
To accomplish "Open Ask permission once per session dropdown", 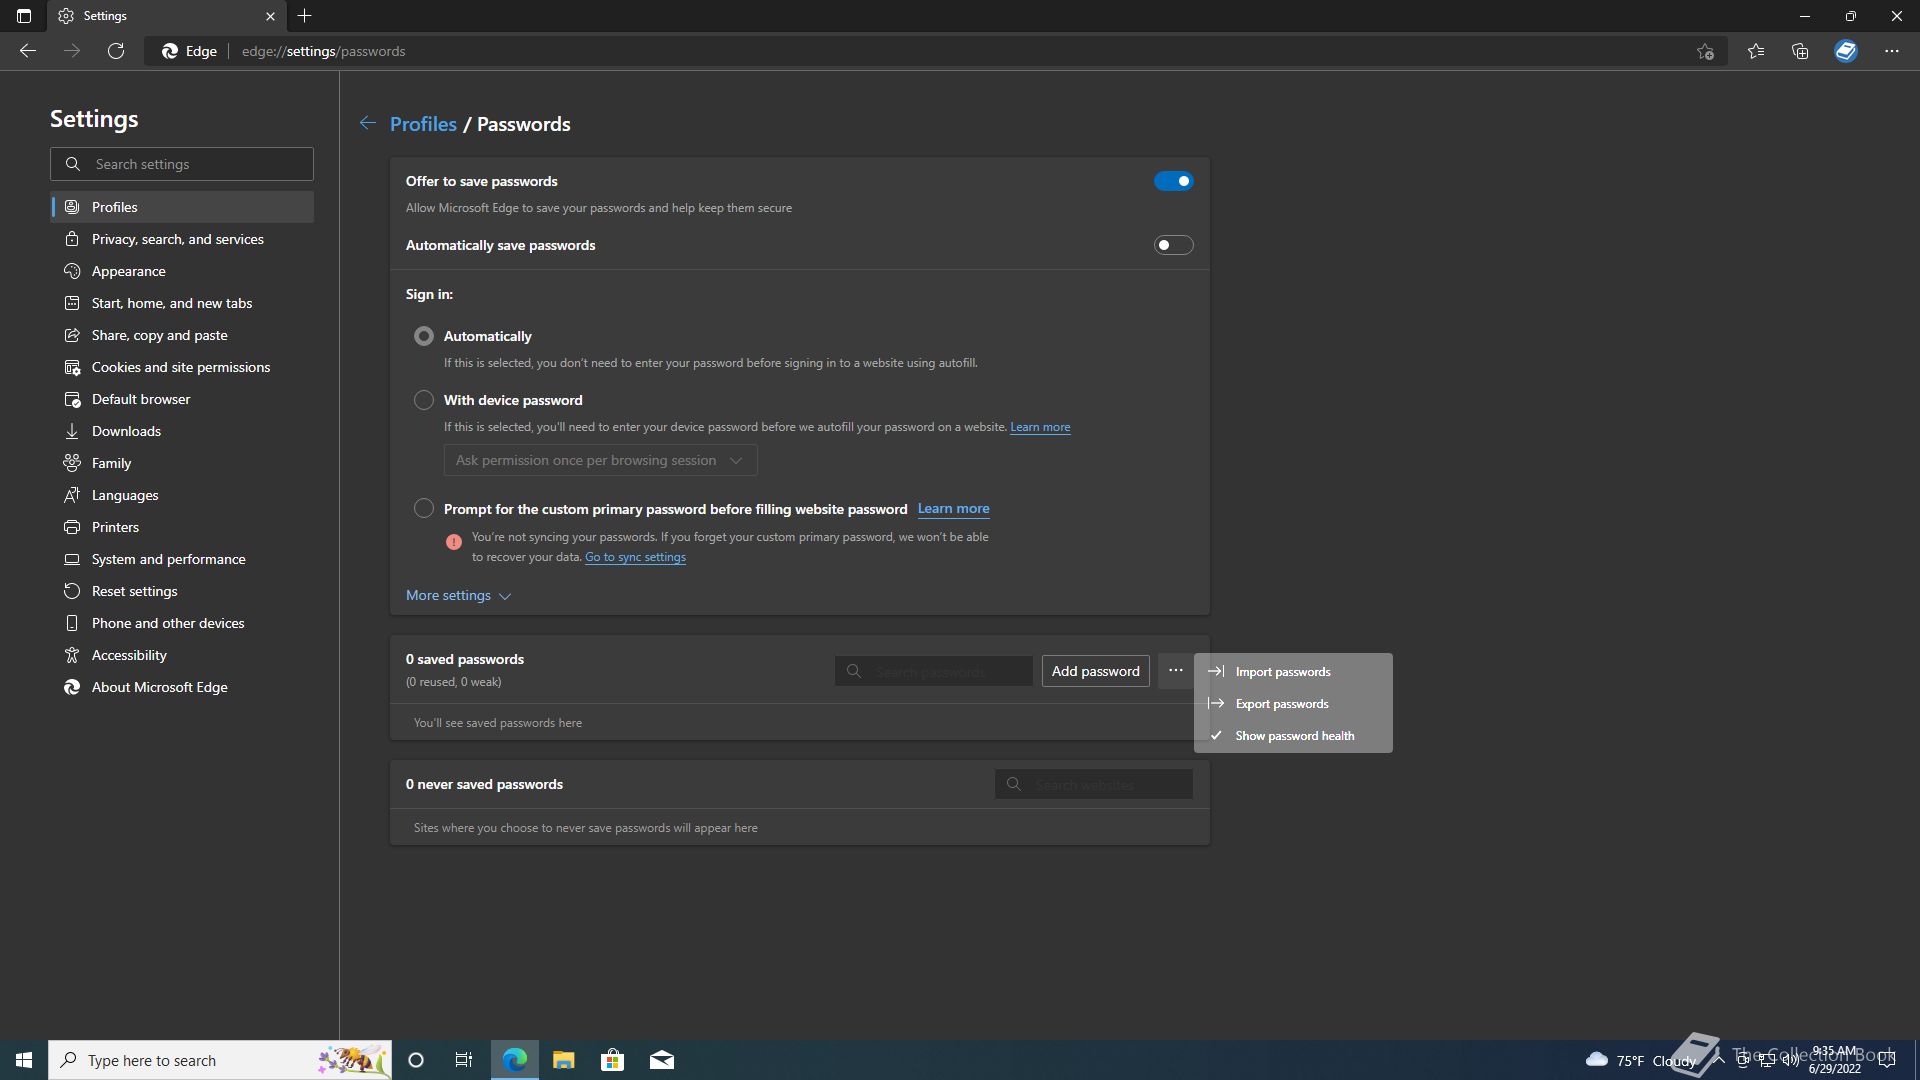I will [600, 460].
